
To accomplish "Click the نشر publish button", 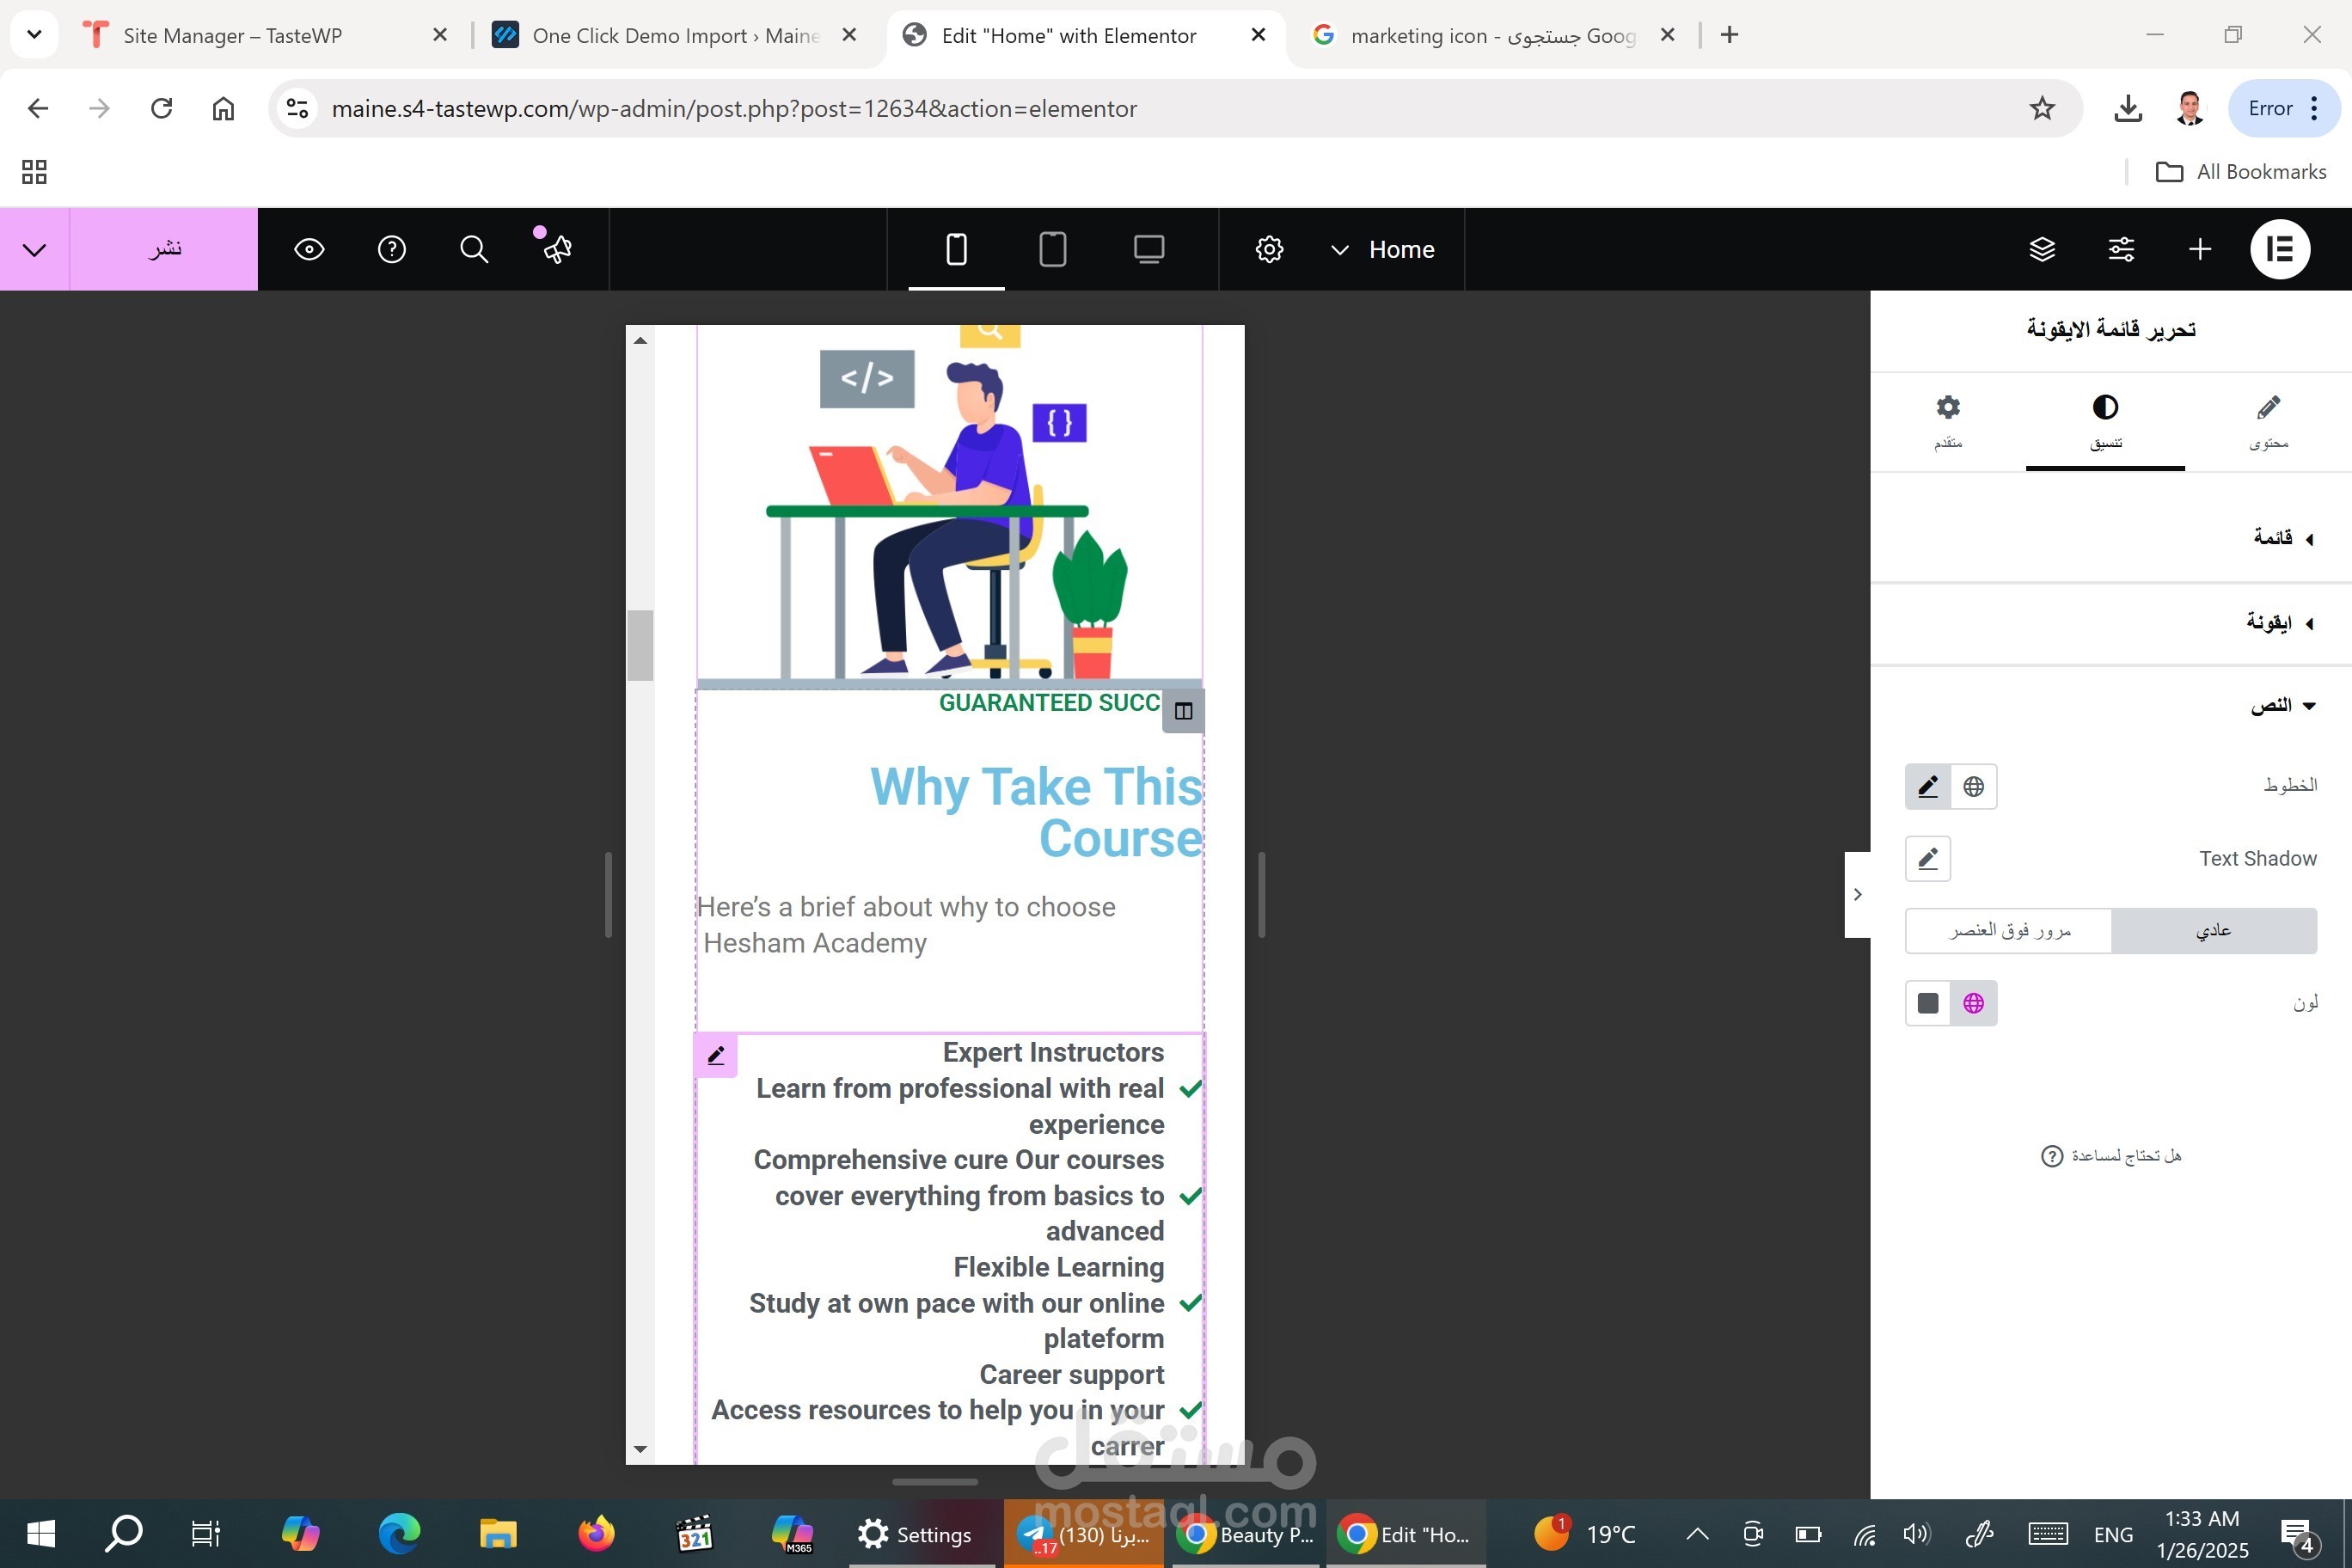I will 164,249.
